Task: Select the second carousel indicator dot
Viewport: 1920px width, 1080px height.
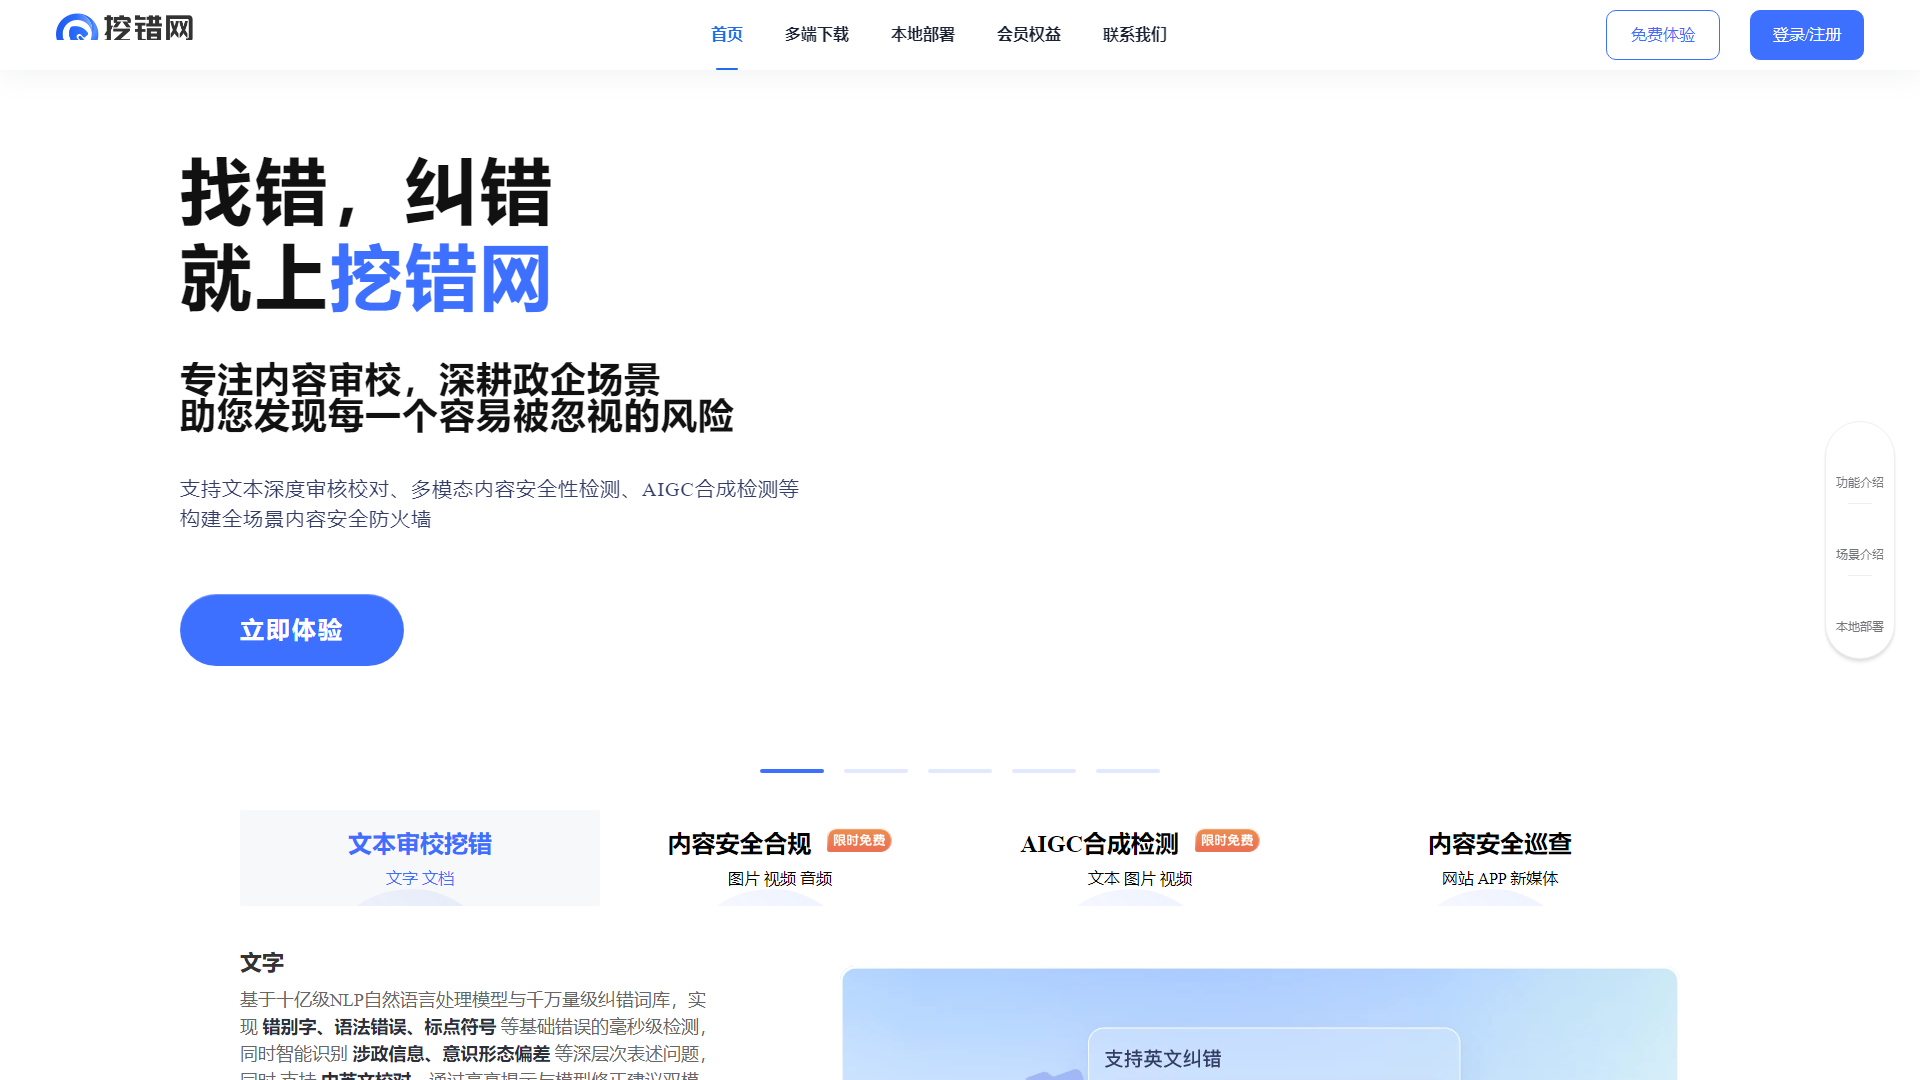Action: [876, 771]
